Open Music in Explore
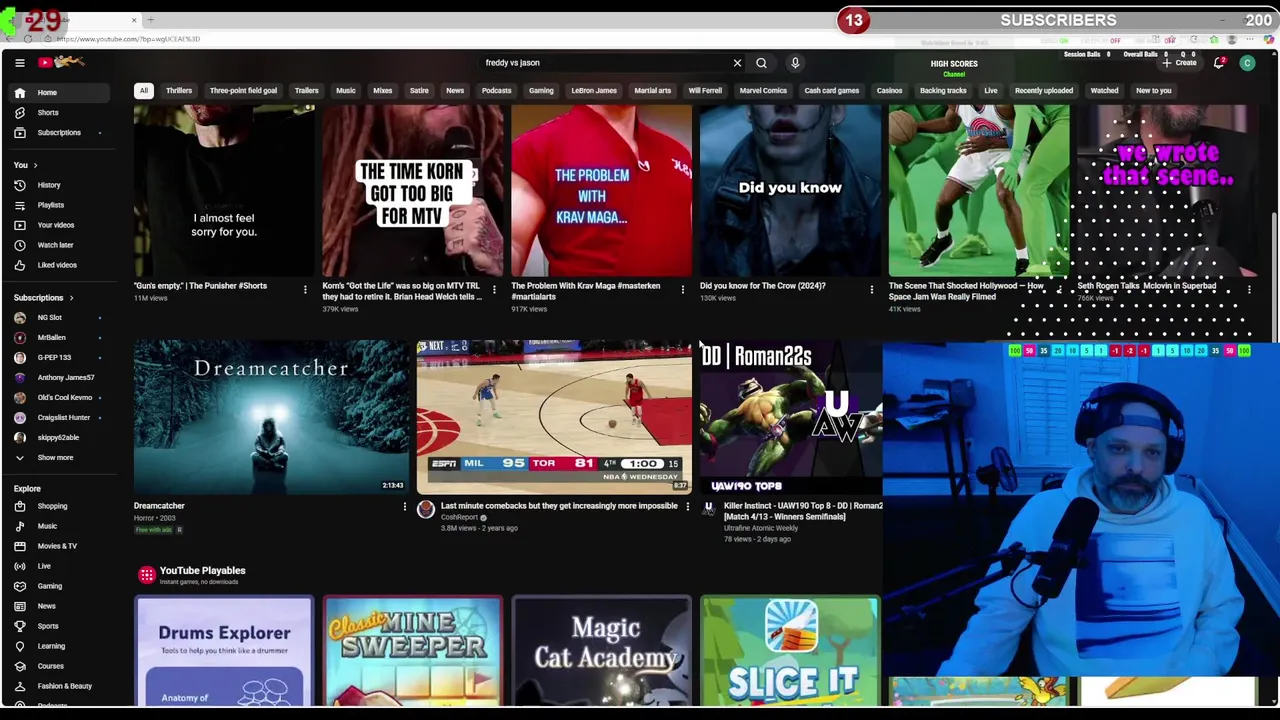Image resolution: width=1280 pixels, height=720 pixels. (60, 526)
